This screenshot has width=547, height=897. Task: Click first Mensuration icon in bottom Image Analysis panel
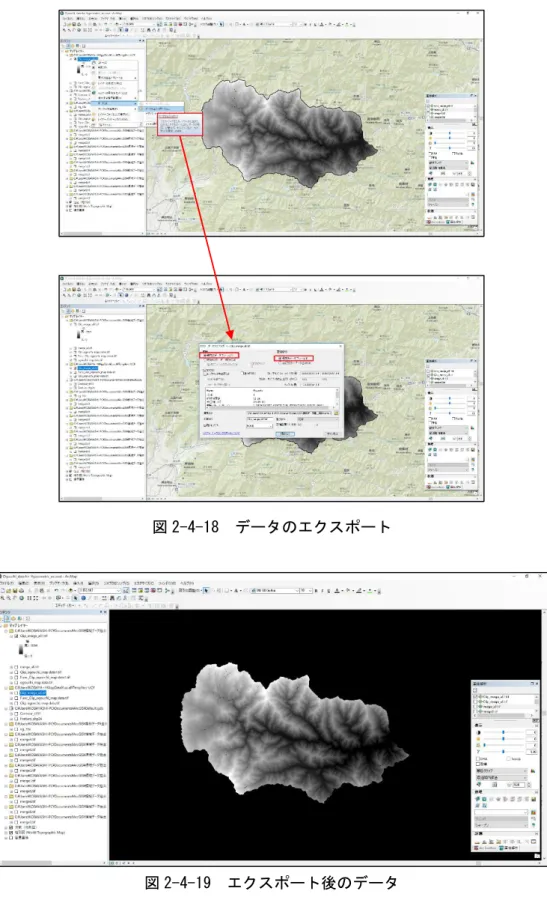pyautogui.click(x=477, y=842)
